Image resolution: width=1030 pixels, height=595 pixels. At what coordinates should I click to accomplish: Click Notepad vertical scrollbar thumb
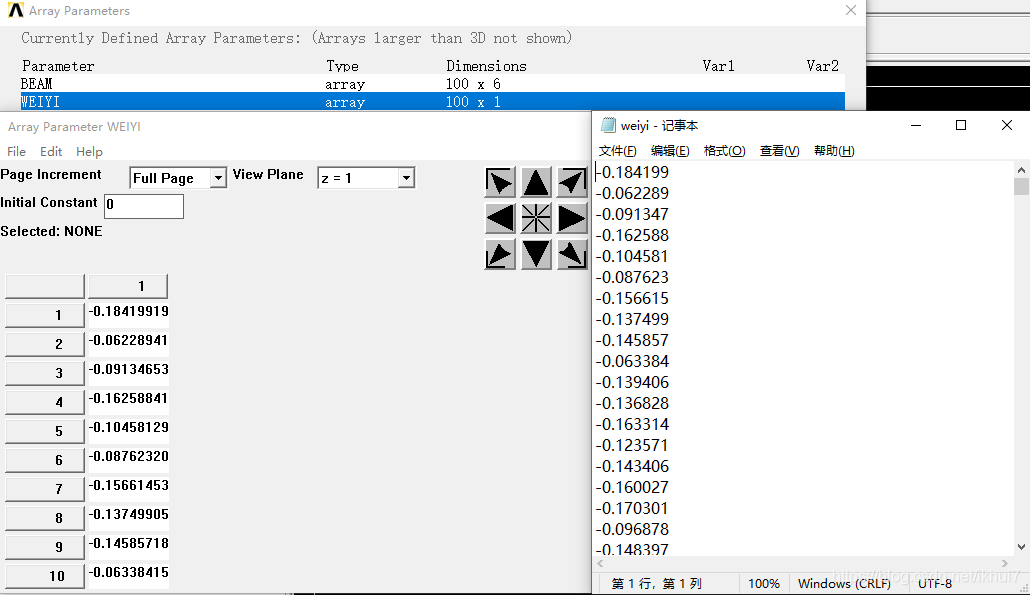(1021, 187)
